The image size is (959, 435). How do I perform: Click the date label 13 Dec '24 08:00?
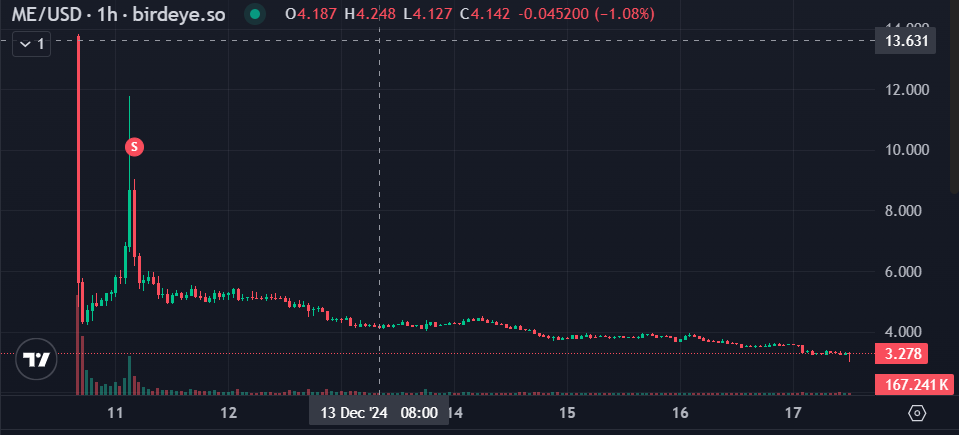(x=379, y=412)
